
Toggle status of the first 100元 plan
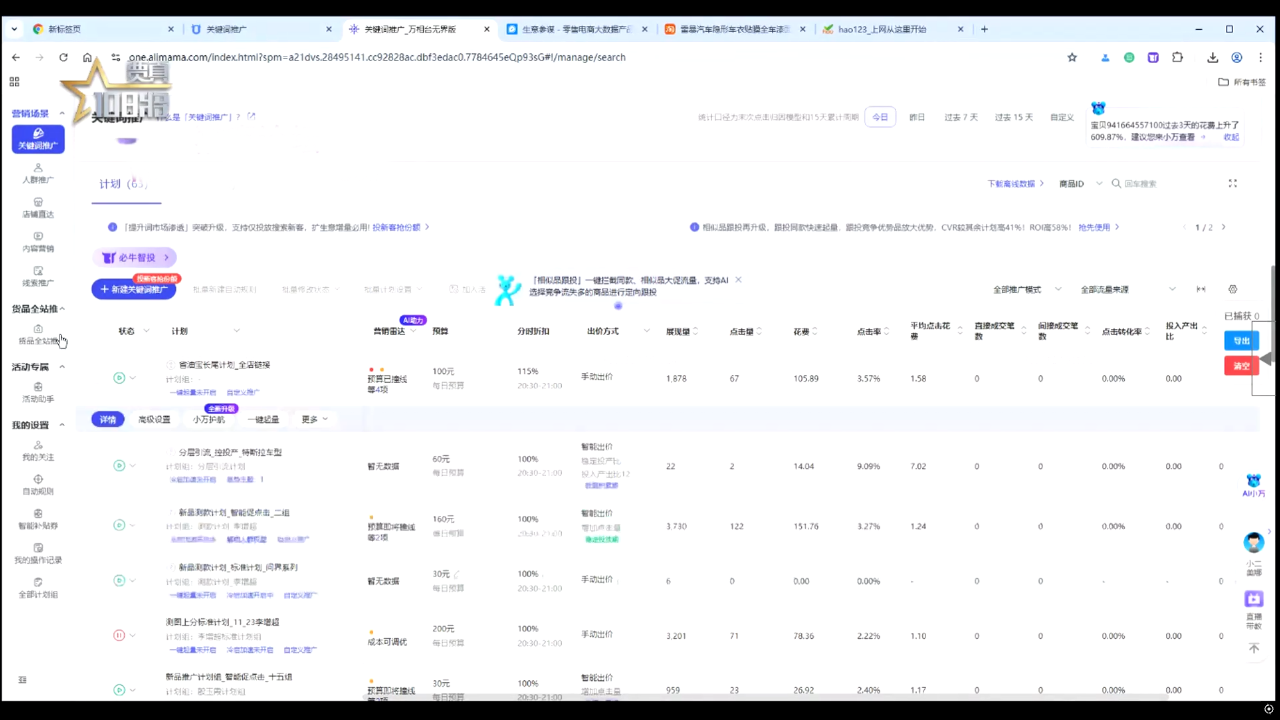pos(119,378)
